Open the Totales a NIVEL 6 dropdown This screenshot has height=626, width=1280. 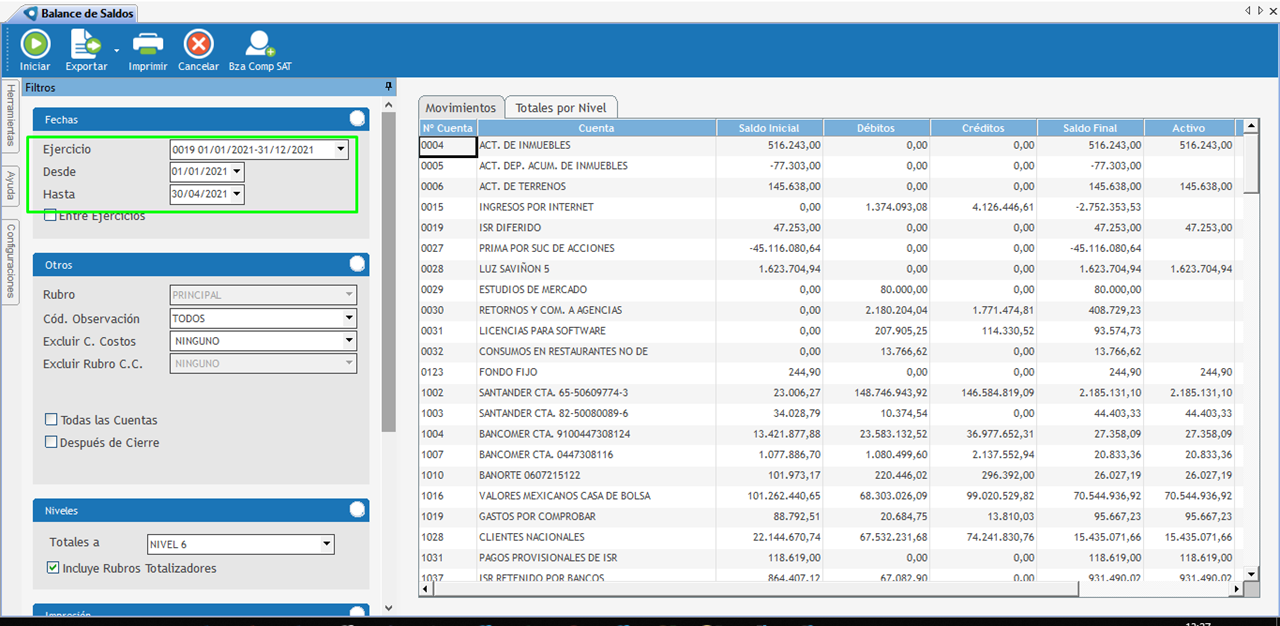pos(326,544)
